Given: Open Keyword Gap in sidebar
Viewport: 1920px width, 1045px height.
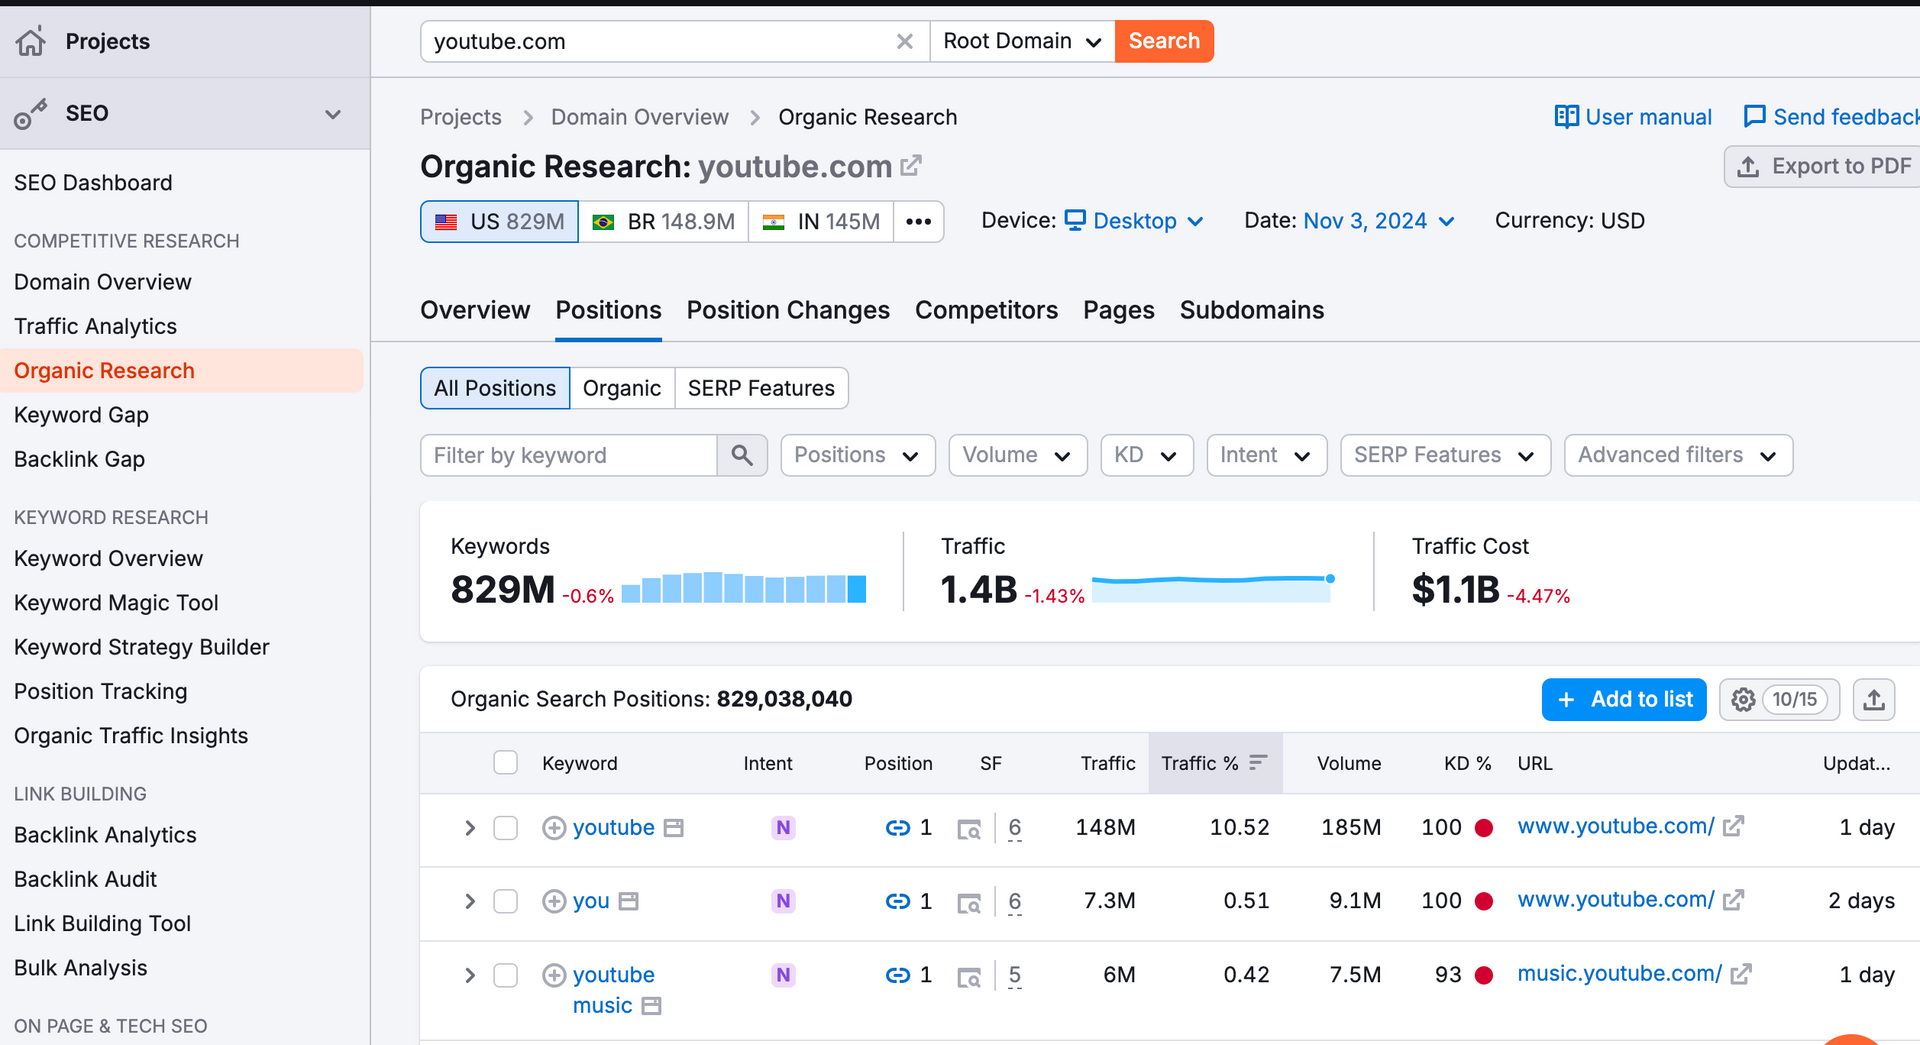Looking at the screenshot, I should (82, 415).
